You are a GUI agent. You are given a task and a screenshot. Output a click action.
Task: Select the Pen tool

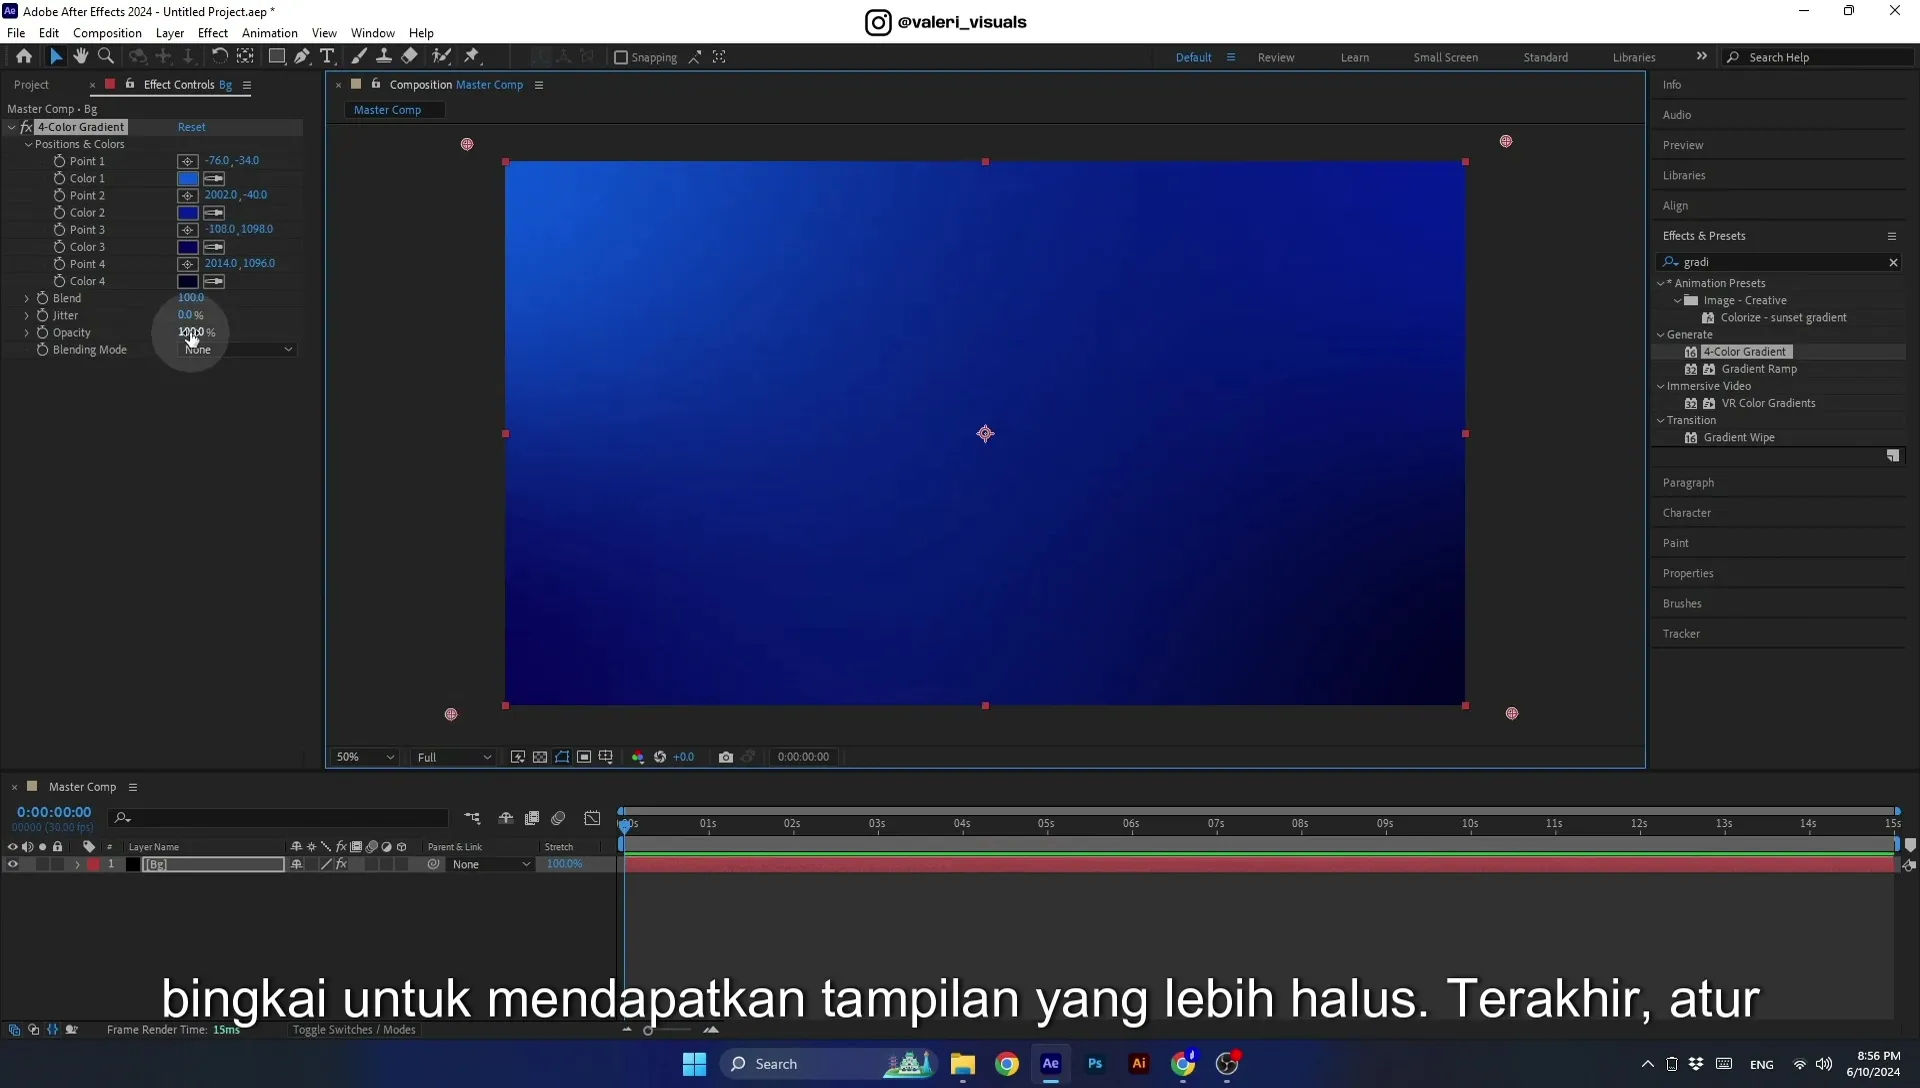tap(301, 57)
